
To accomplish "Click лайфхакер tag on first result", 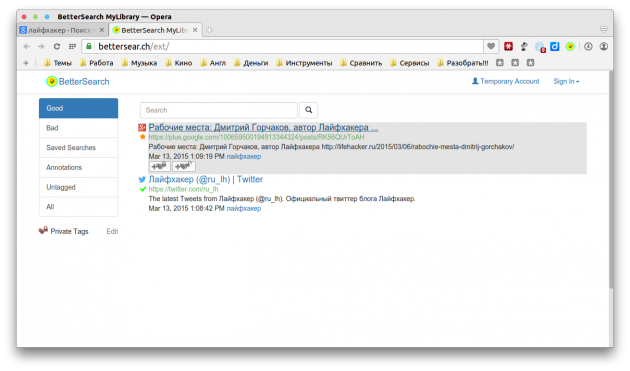I will pos(243,156).
